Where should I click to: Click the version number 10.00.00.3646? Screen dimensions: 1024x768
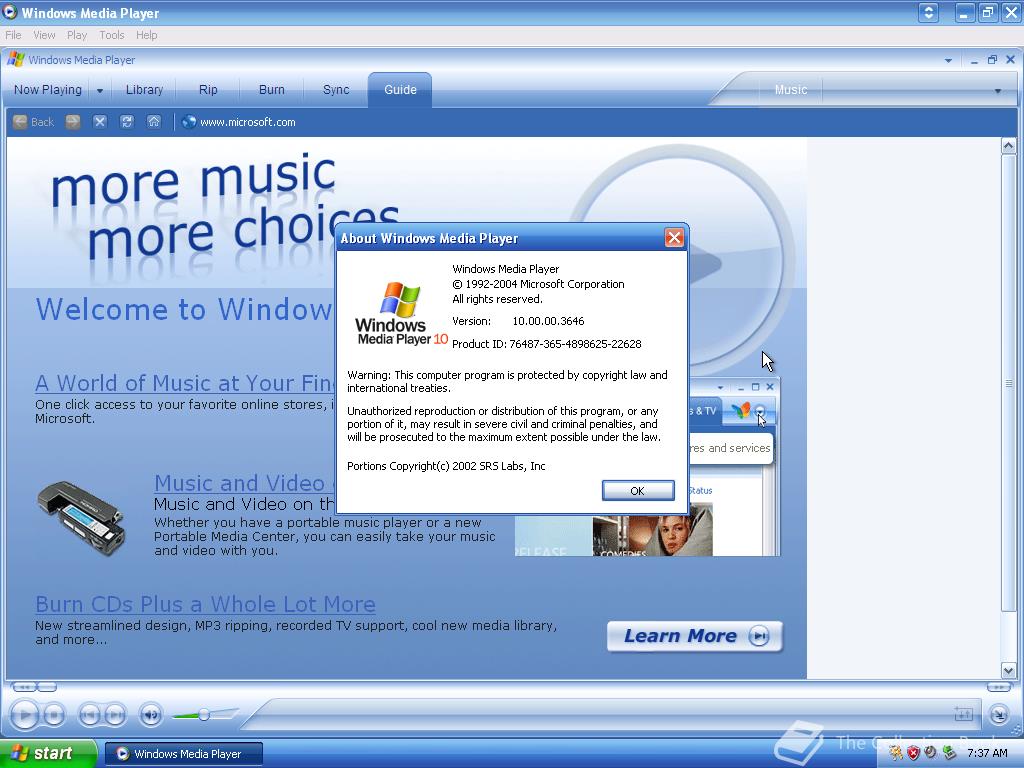(548, 321)
